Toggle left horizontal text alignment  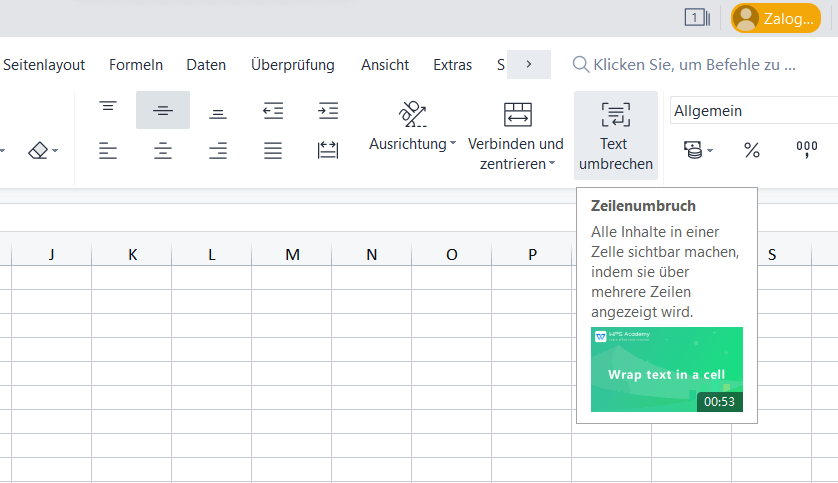(x=108, y=151)
